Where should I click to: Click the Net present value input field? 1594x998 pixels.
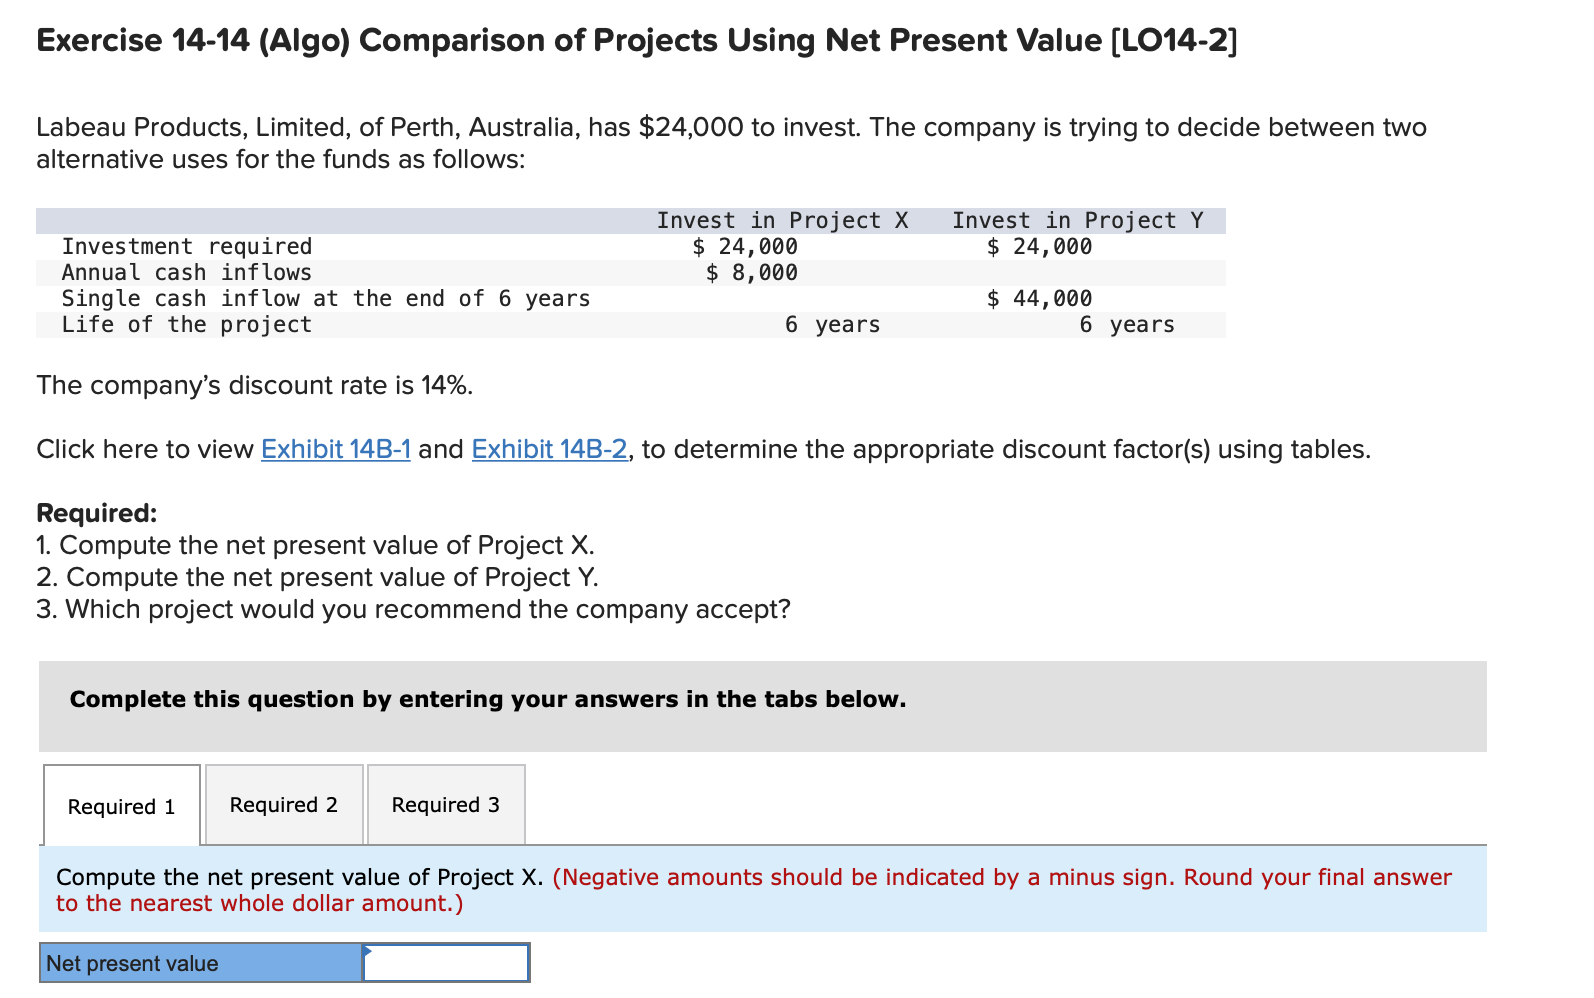point(446,963)
